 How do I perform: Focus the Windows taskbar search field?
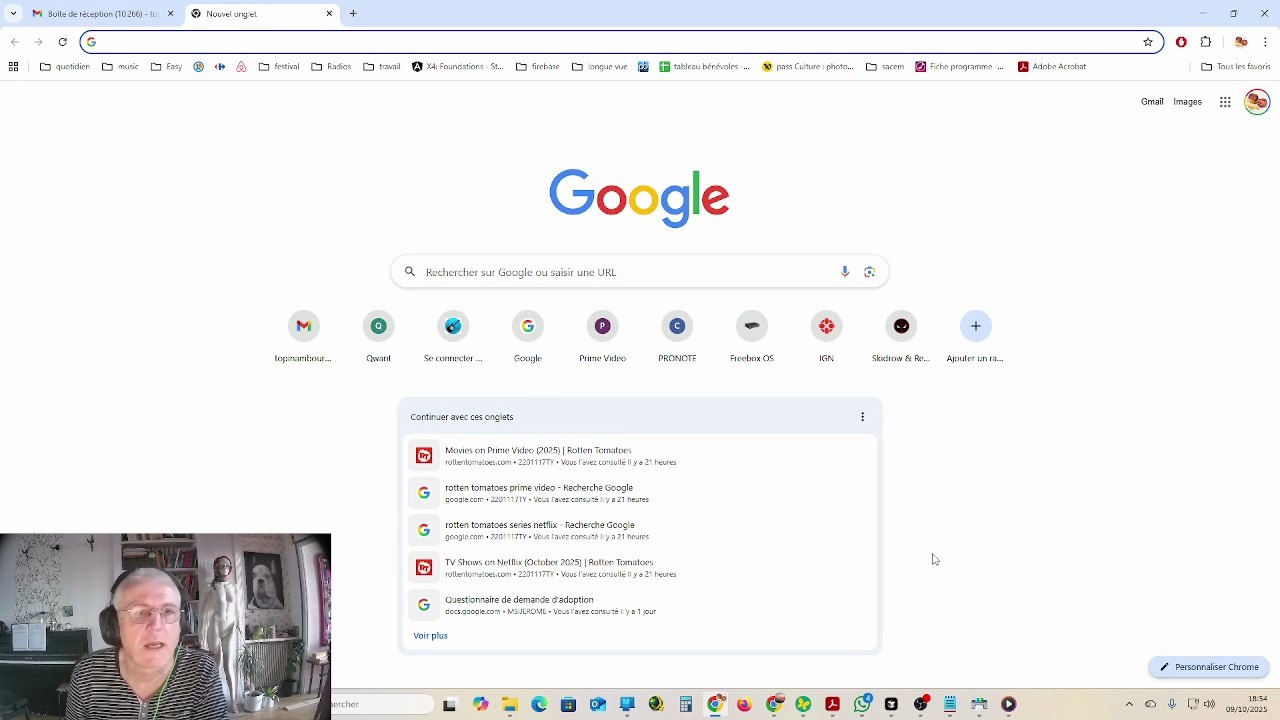point(382,704)
